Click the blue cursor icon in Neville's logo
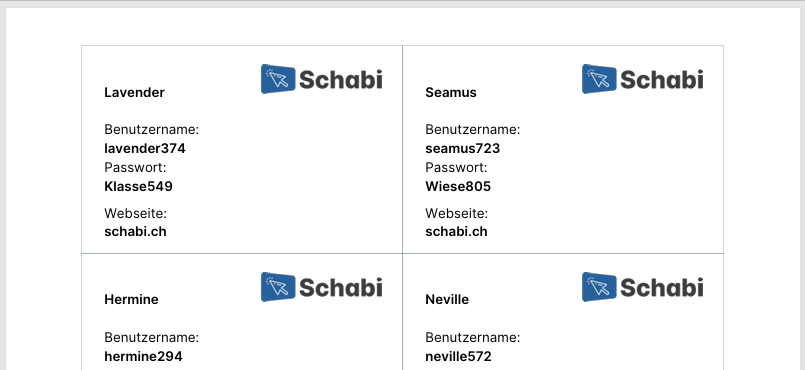This screenshot has height=370, width=805. (x=599, y=287)
